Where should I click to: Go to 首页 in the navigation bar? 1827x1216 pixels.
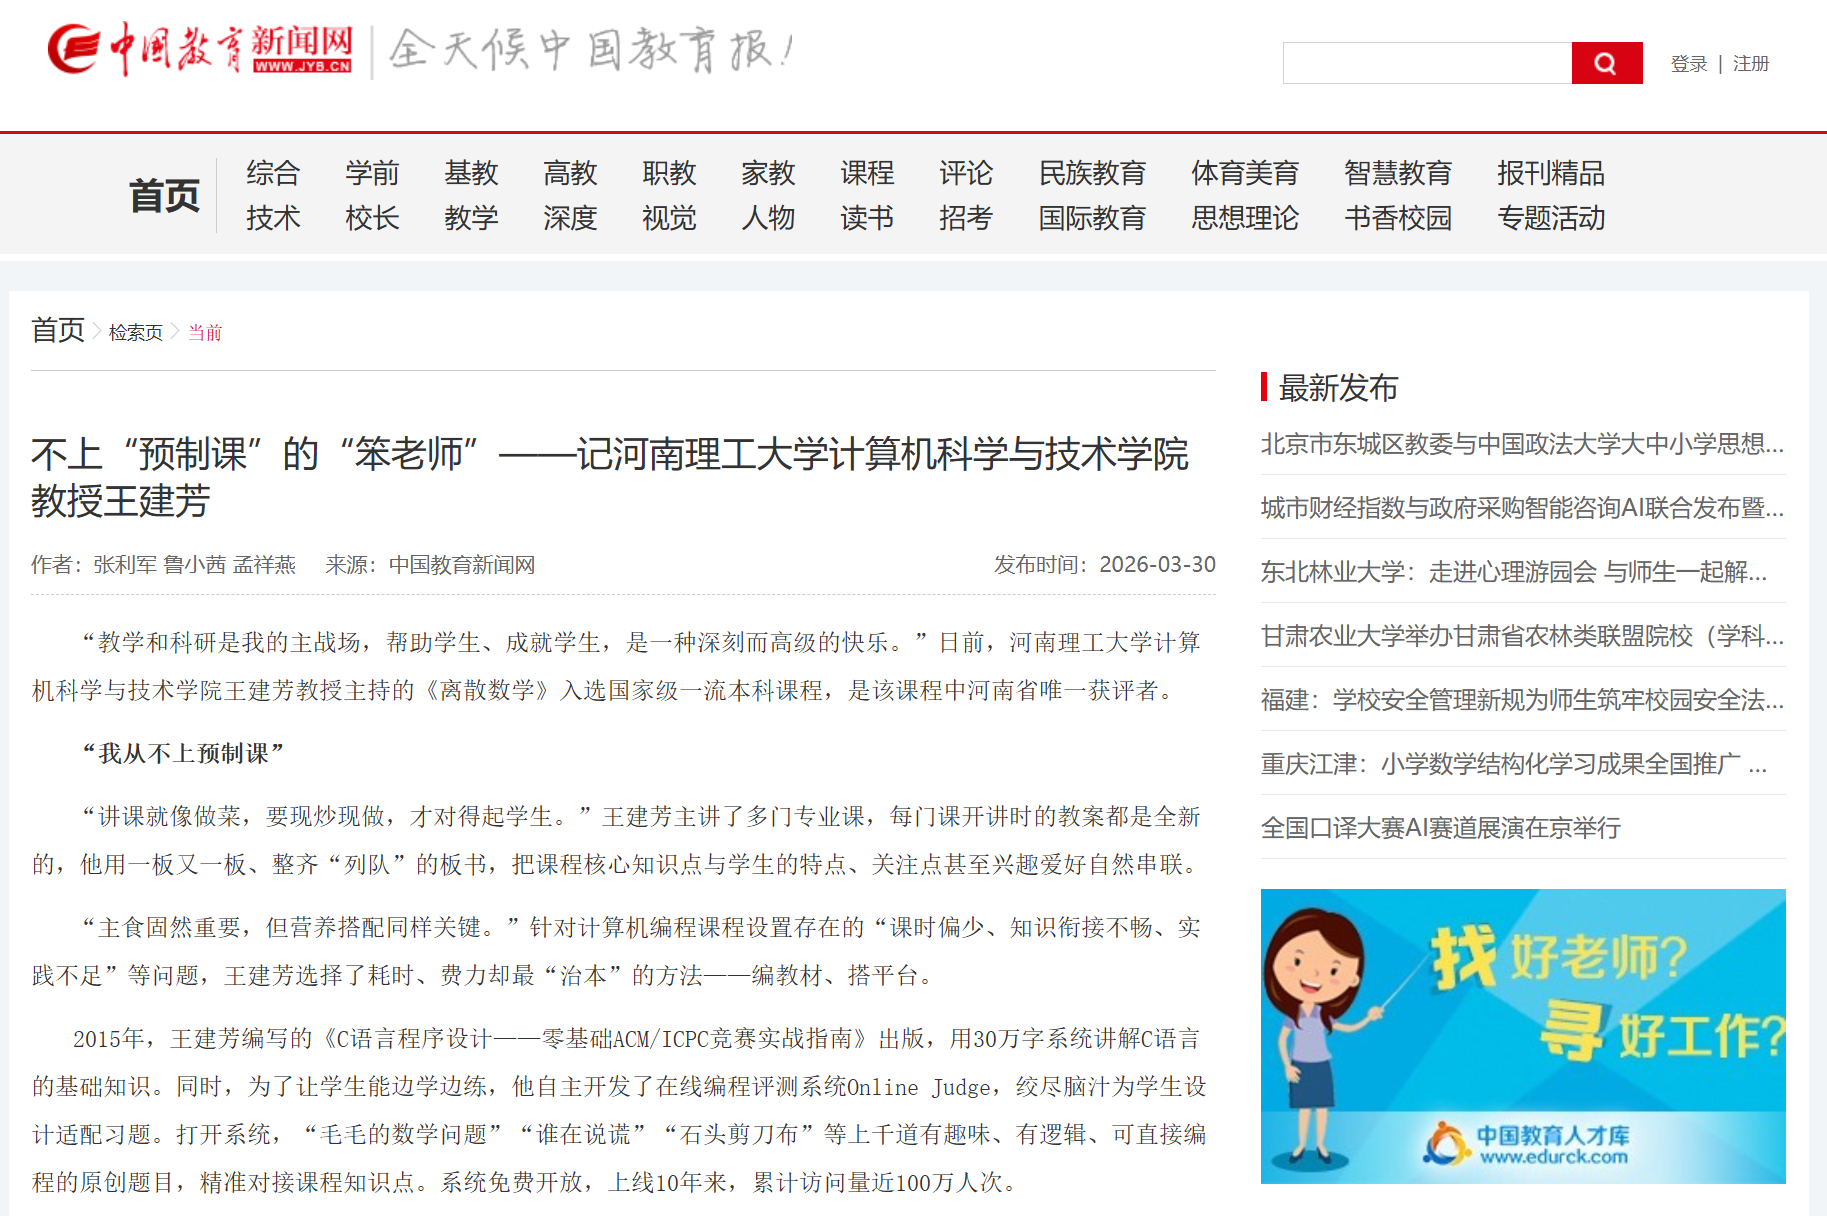[x=164, y=195]
